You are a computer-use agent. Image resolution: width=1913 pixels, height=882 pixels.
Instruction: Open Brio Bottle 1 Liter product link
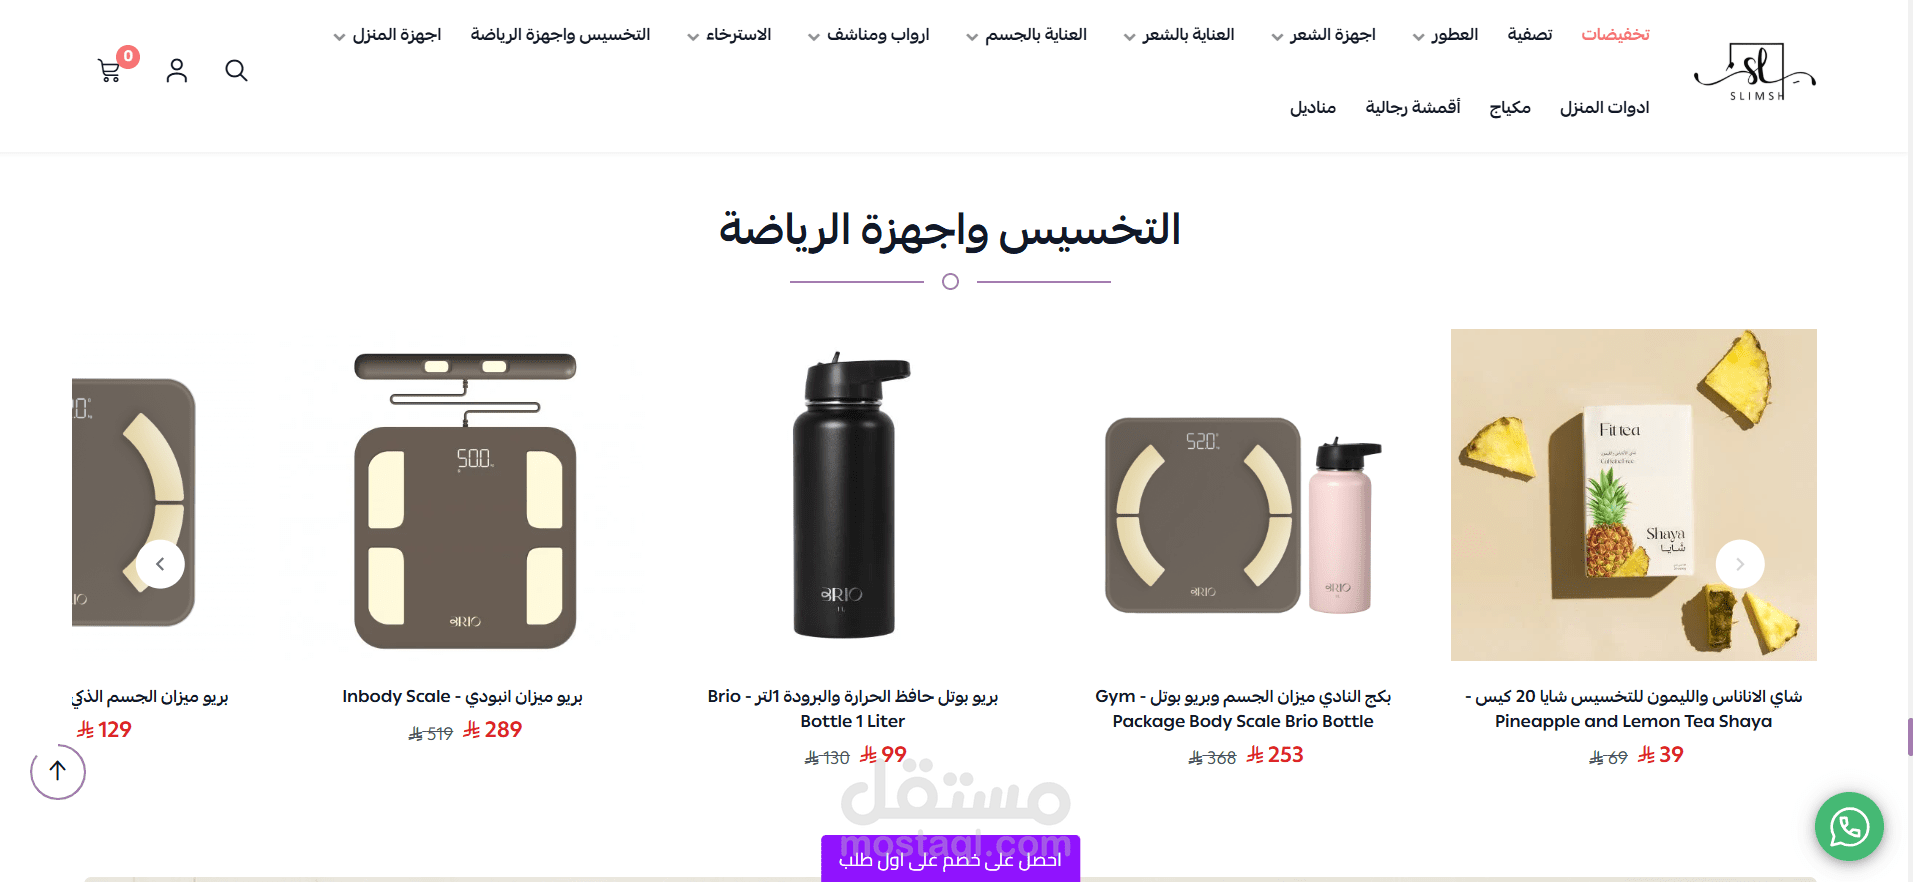[853, 708]
